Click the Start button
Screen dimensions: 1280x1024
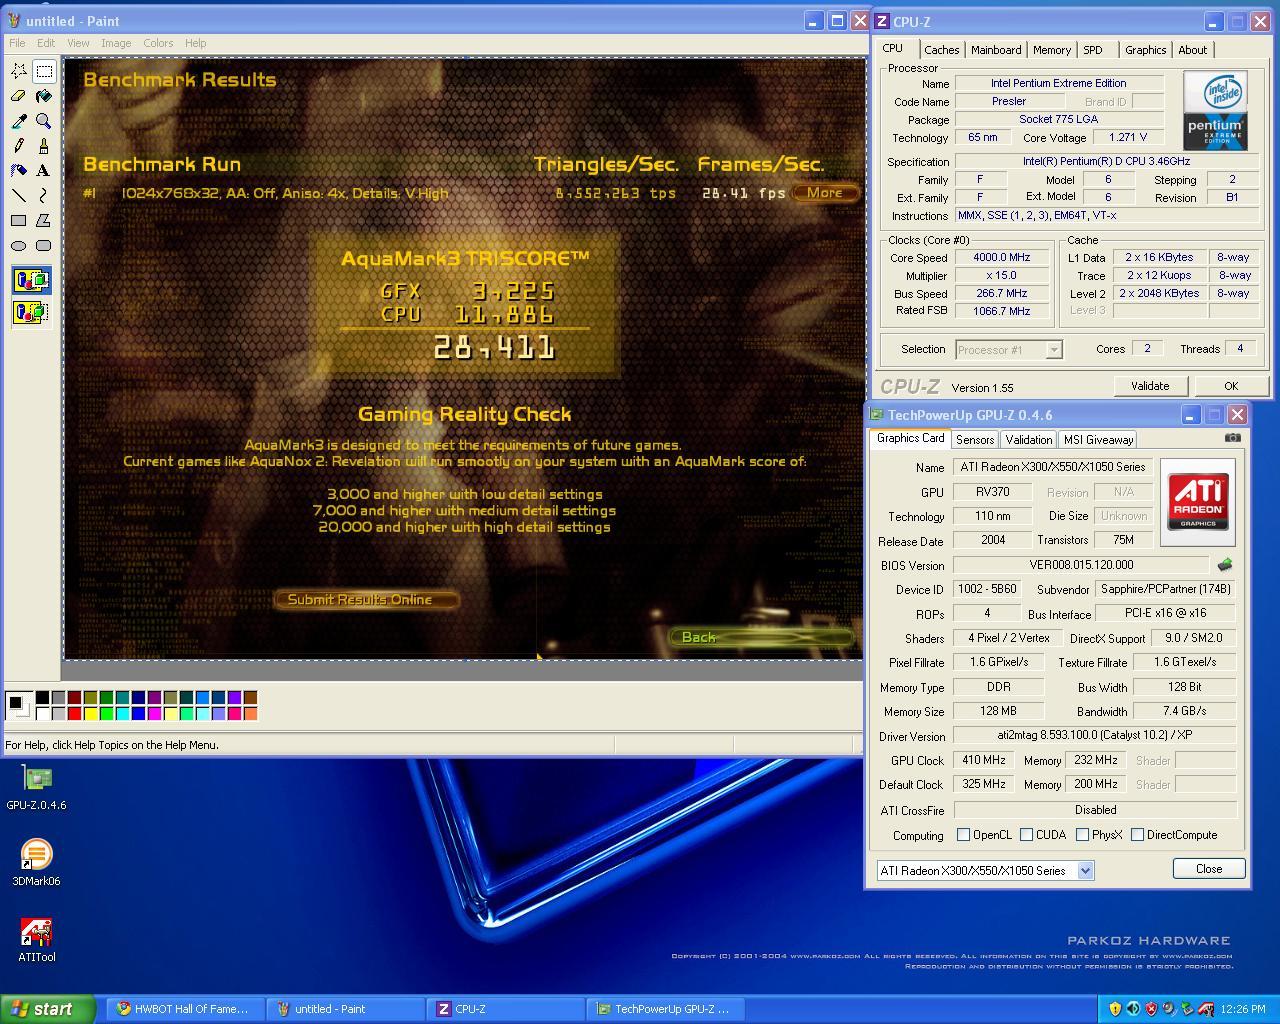pyautogui.click(x=48, y=1009)
